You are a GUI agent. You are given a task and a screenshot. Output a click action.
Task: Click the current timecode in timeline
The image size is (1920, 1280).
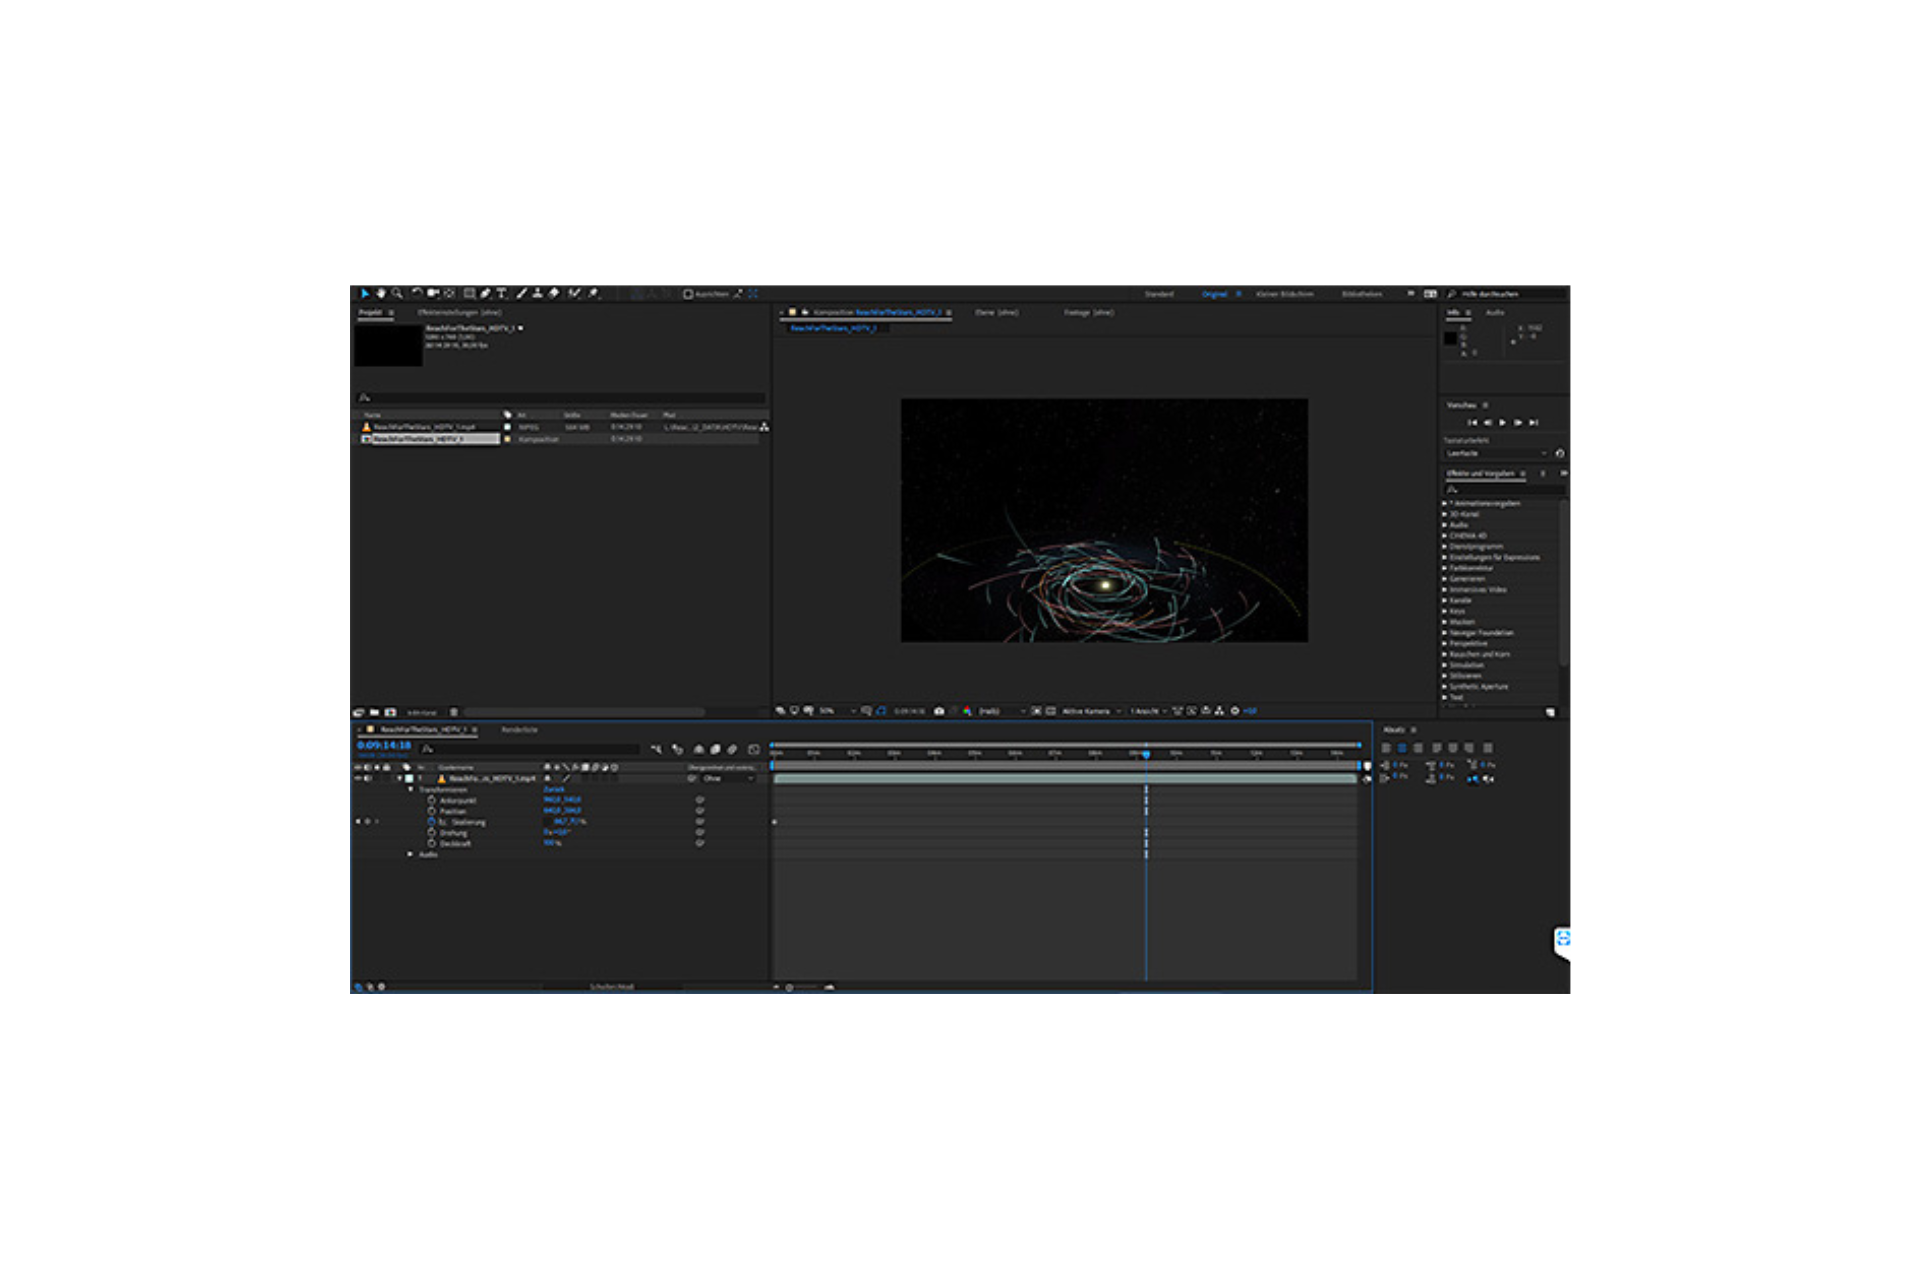(x=384, y=746)
